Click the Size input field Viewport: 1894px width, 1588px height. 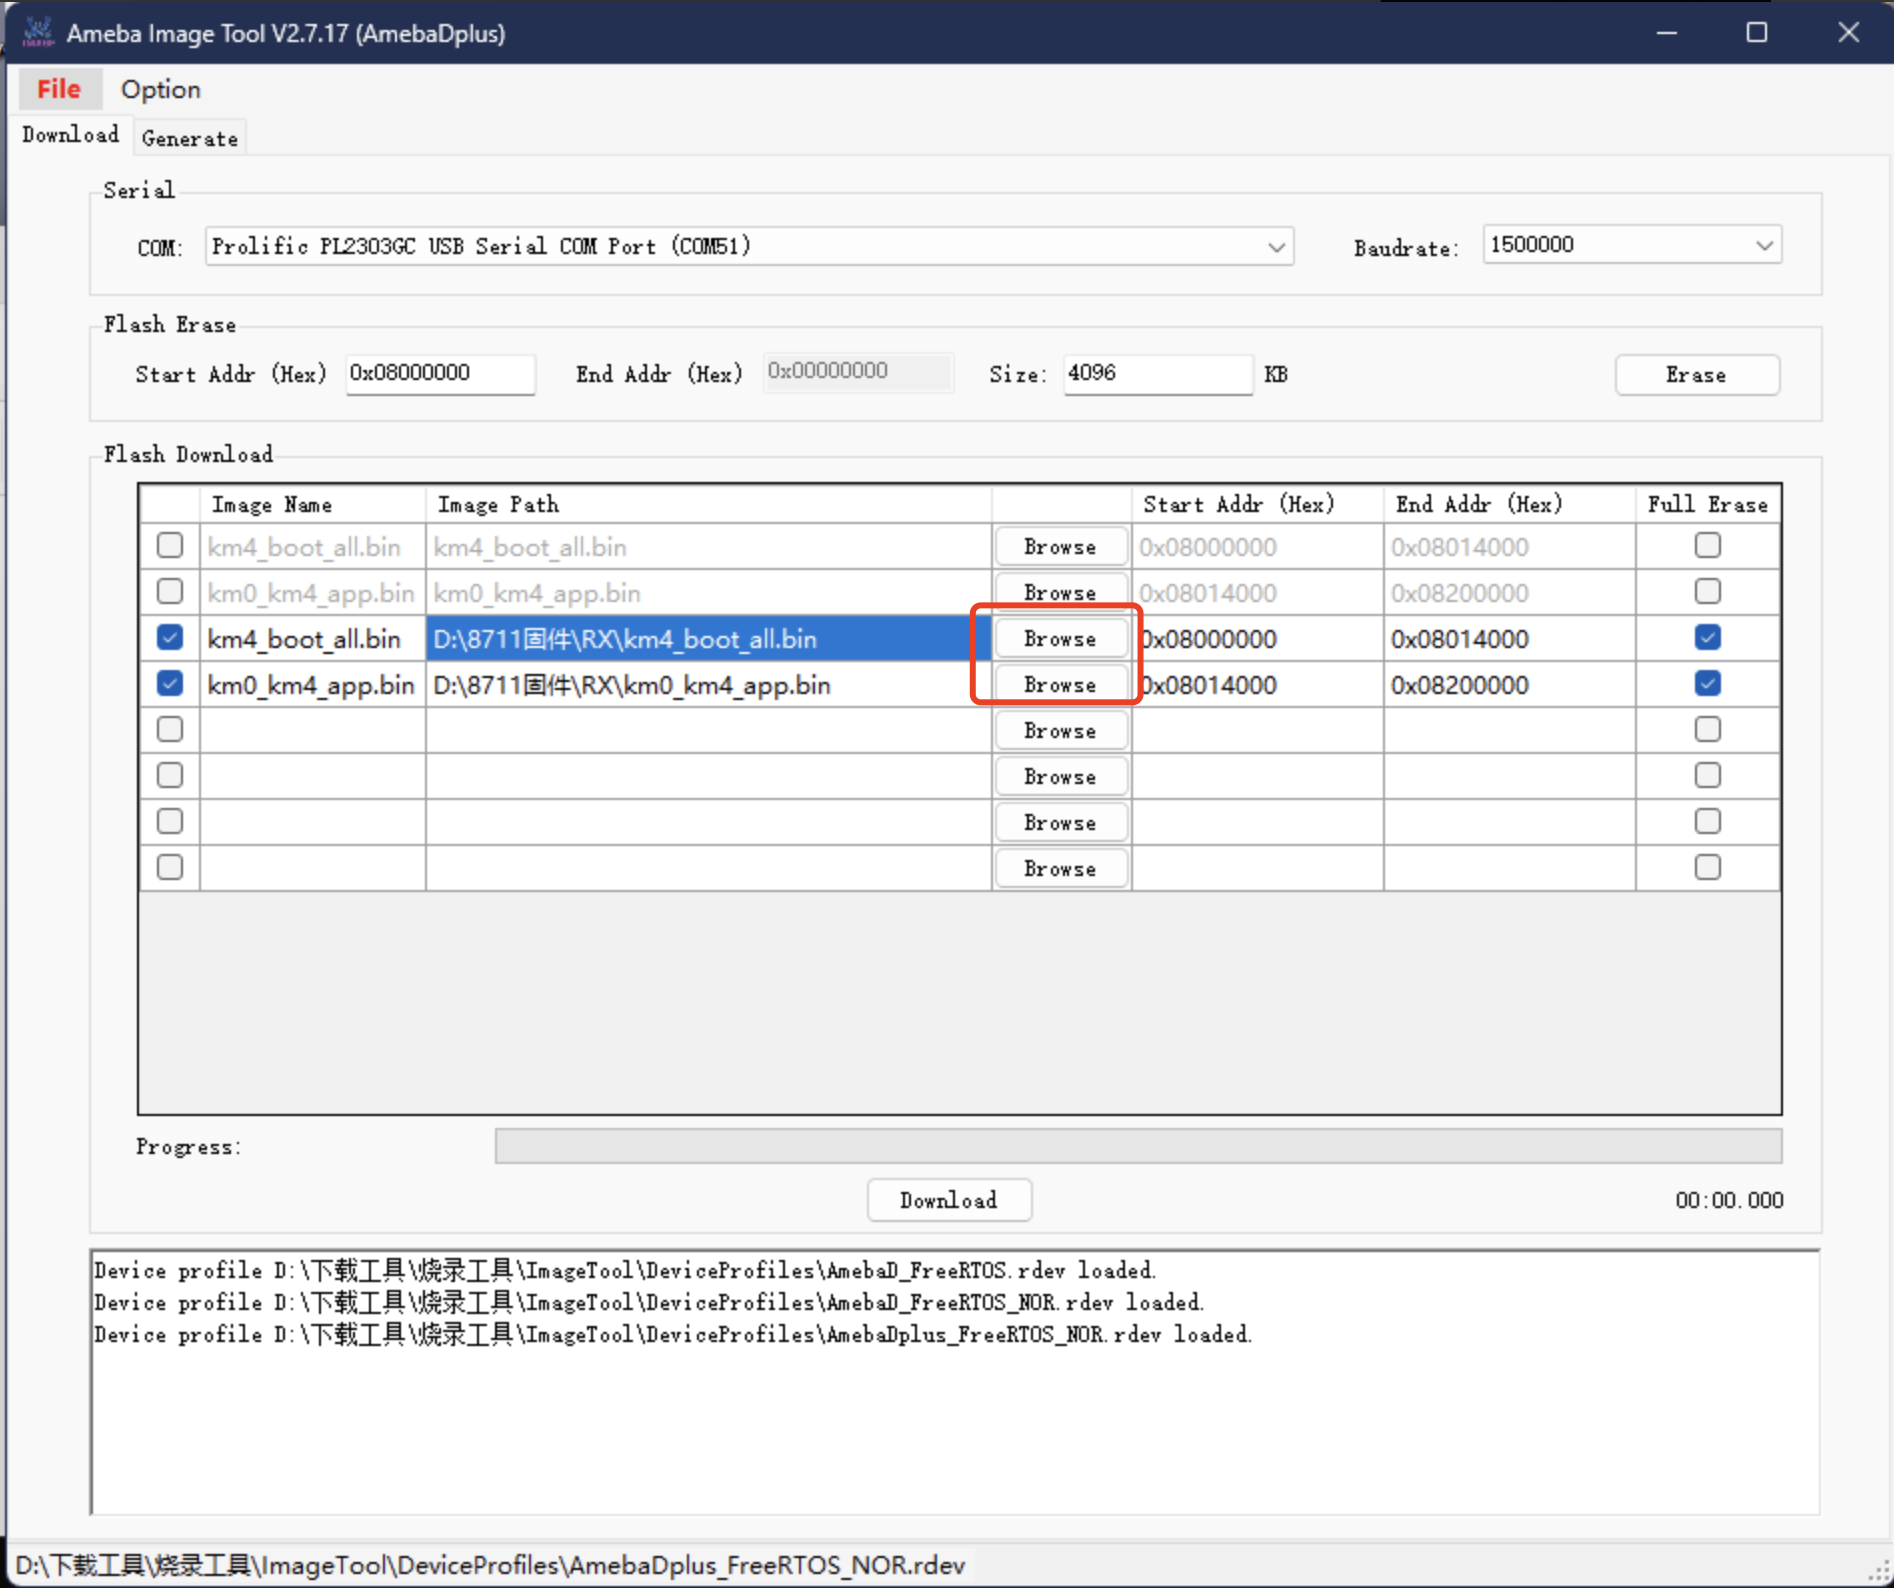[1156, 374]
